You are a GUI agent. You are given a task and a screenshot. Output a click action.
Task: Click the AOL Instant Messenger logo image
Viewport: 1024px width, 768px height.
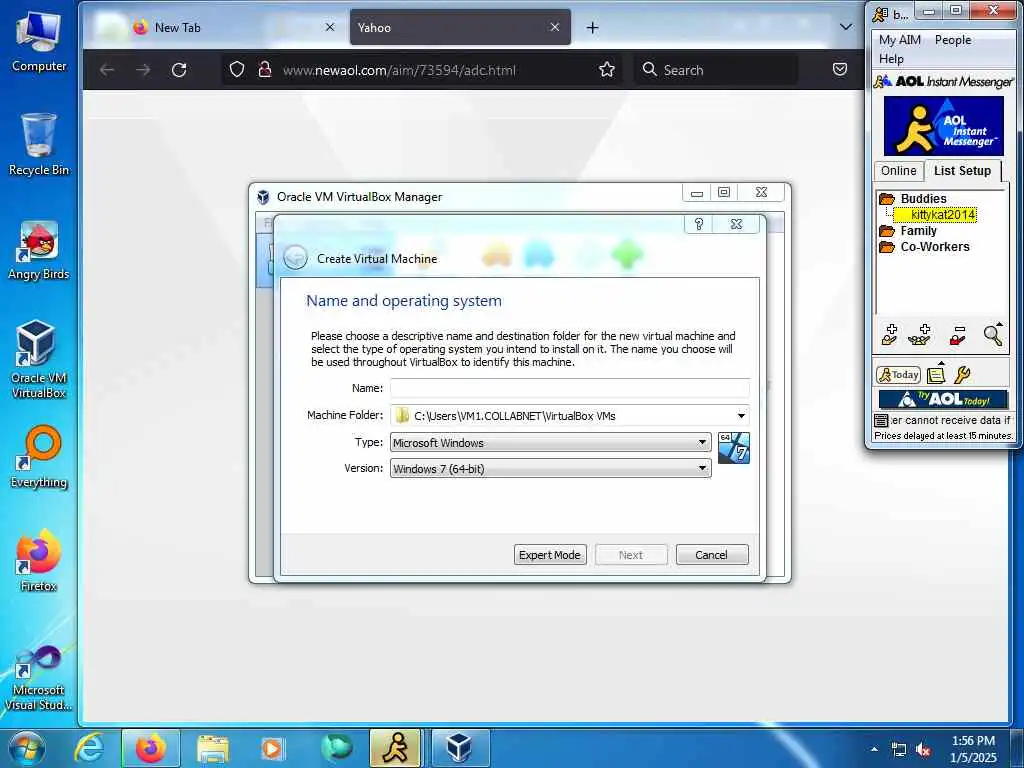coord(944,125)
